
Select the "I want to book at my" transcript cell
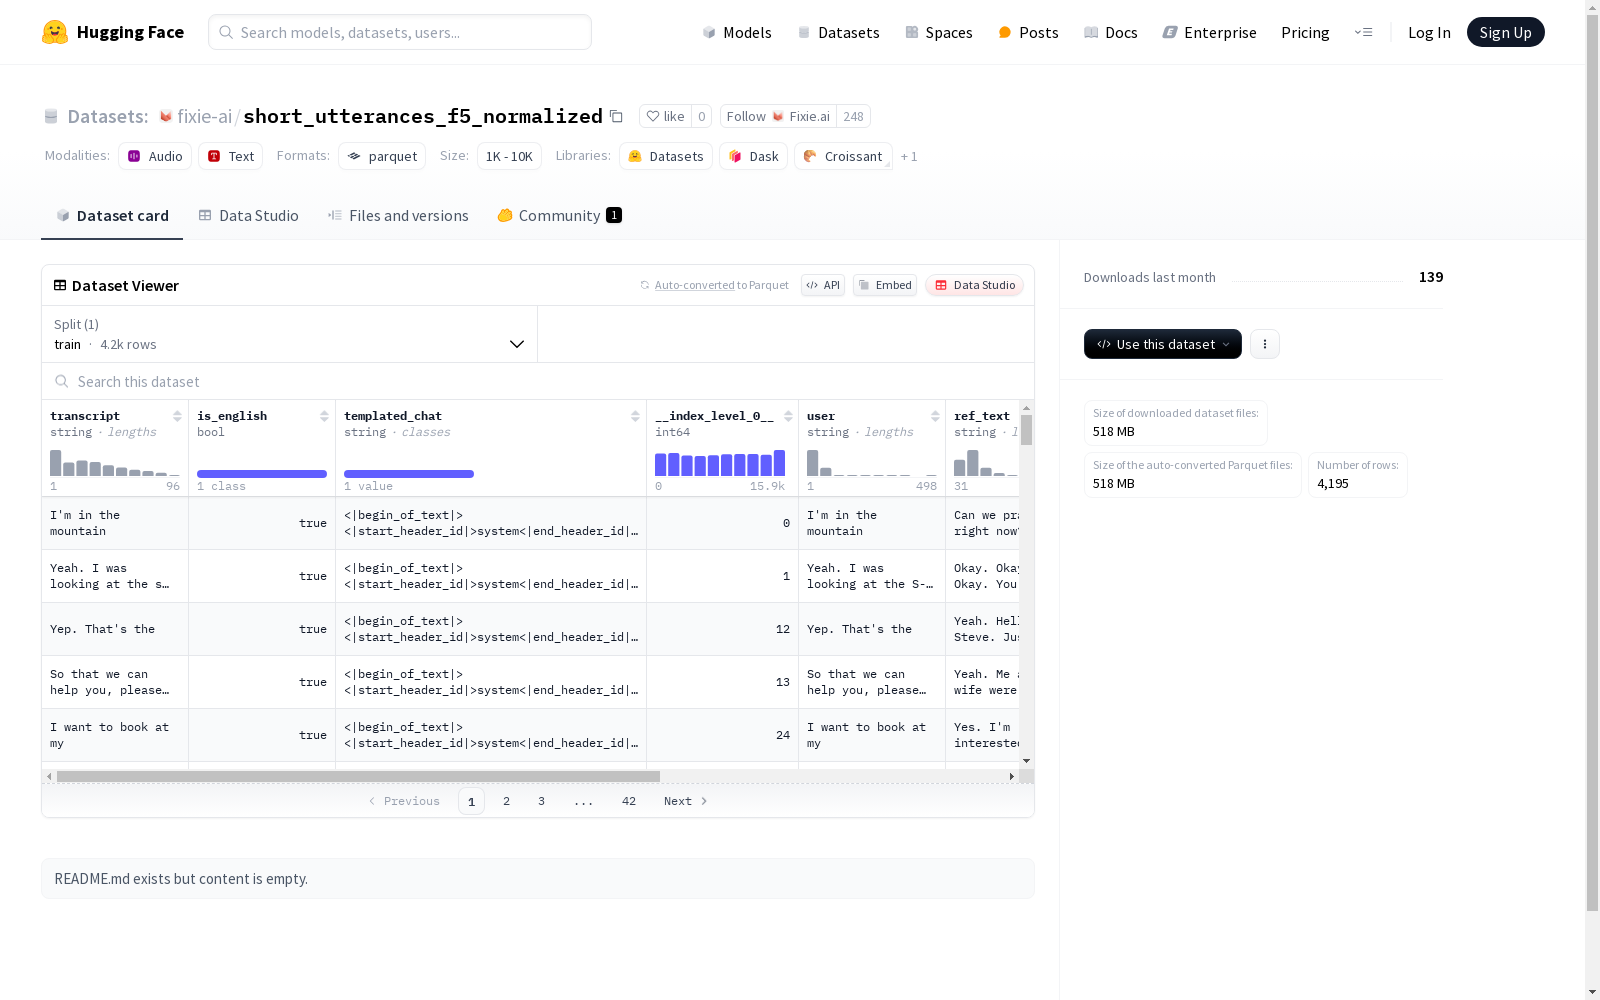pyautogui.click(x=115, y=735)
